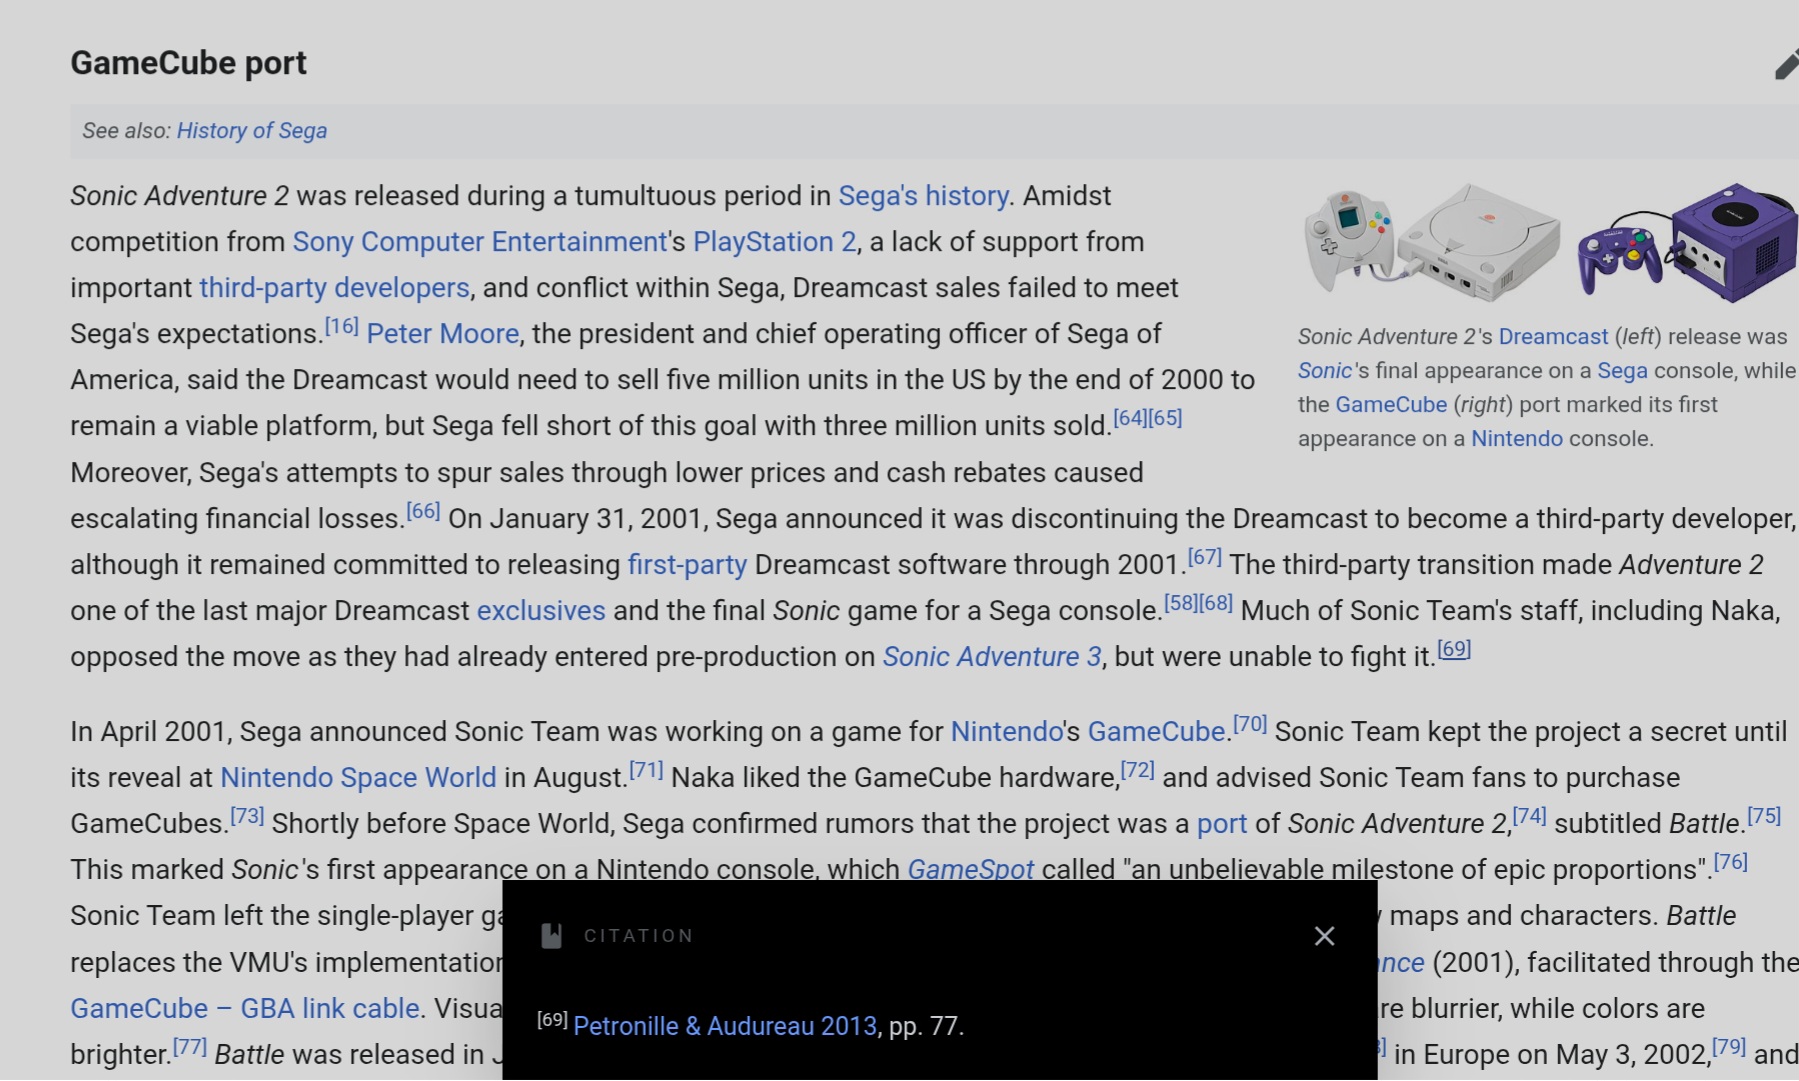Click the GameCube port section heading

tap(188, 63)
